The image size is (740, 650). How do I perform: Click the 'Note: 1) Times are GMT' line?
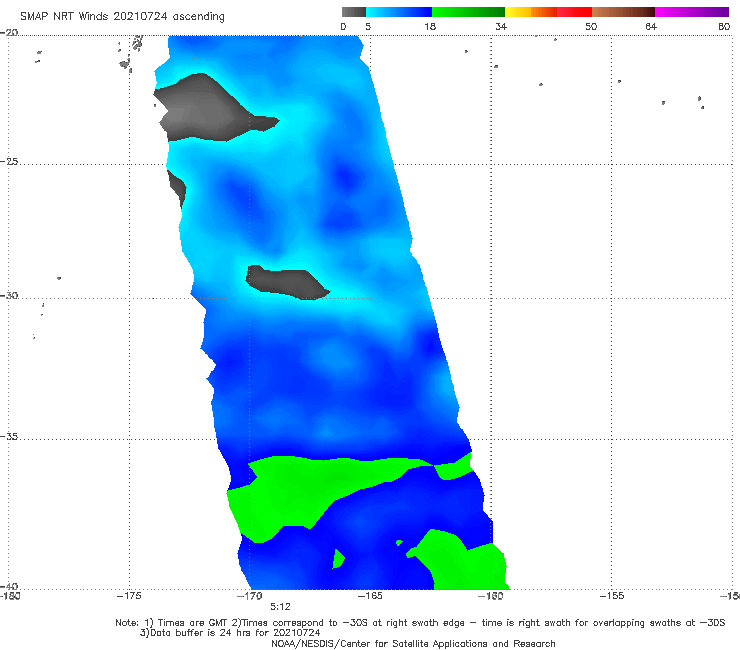pyautogui.click(x=420, y=623)
